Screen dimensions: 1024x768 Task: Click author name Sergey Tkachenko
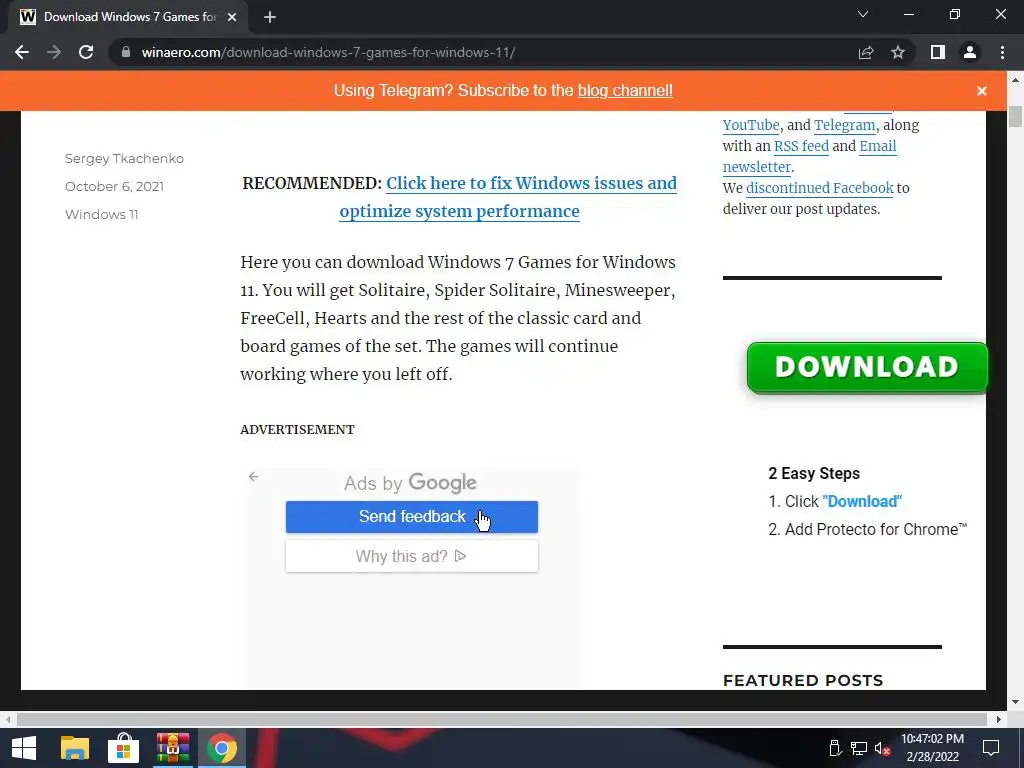[124, 158]
